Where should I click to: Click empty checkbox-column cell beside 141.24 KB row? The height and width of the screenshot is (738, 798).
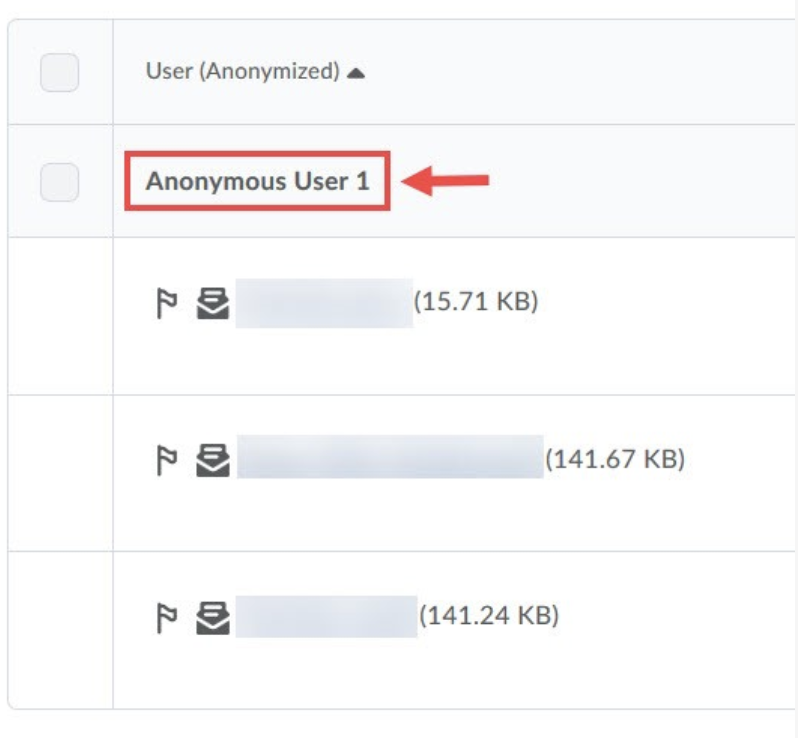tap(61, 630)
